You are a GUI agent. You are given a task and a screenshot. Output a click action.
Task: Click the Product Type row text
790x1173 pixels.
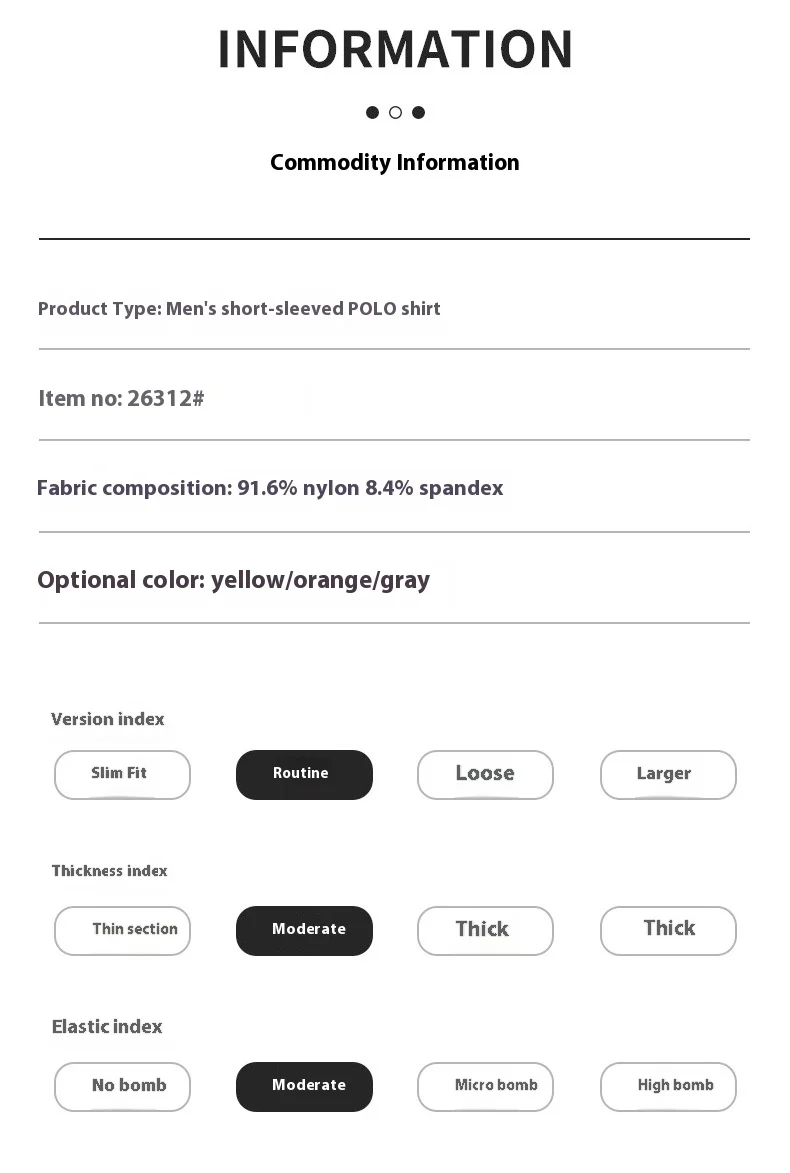point(239,309)
